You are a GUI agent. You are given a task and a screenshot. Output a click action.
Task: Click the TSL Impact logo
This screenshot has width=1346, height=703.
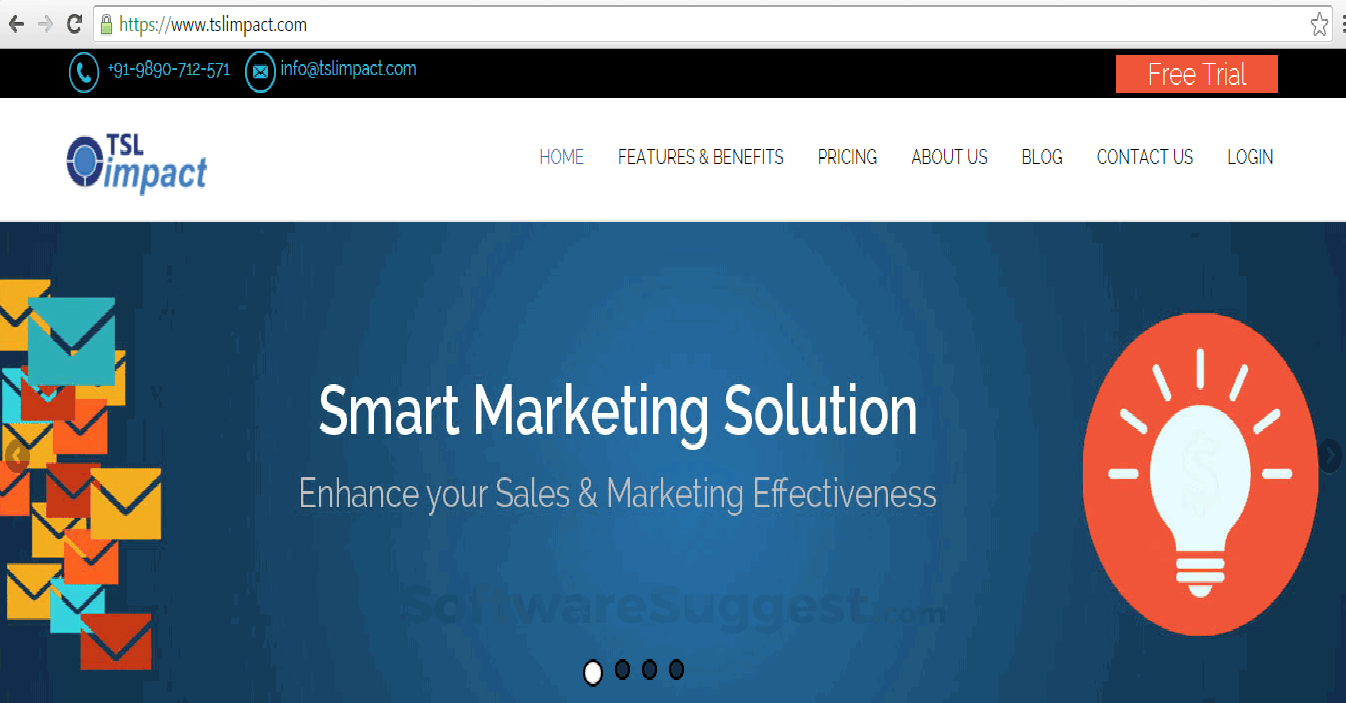tap(137, 162)
